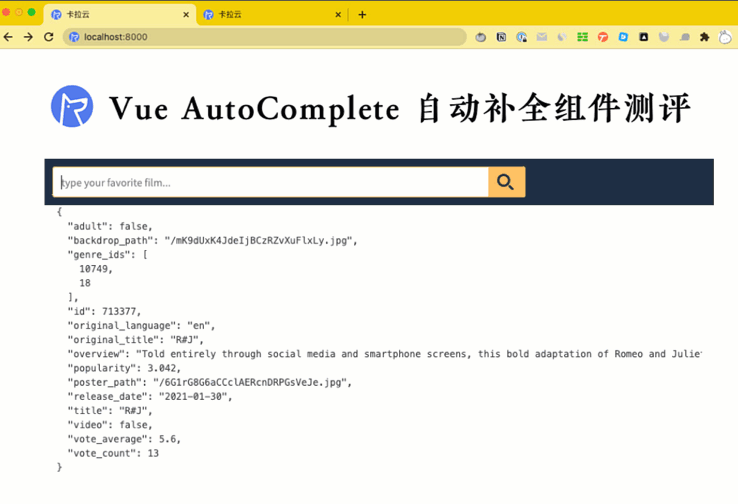Close the second 卡拉云 tab
The image size is (738, 504).
338,15
